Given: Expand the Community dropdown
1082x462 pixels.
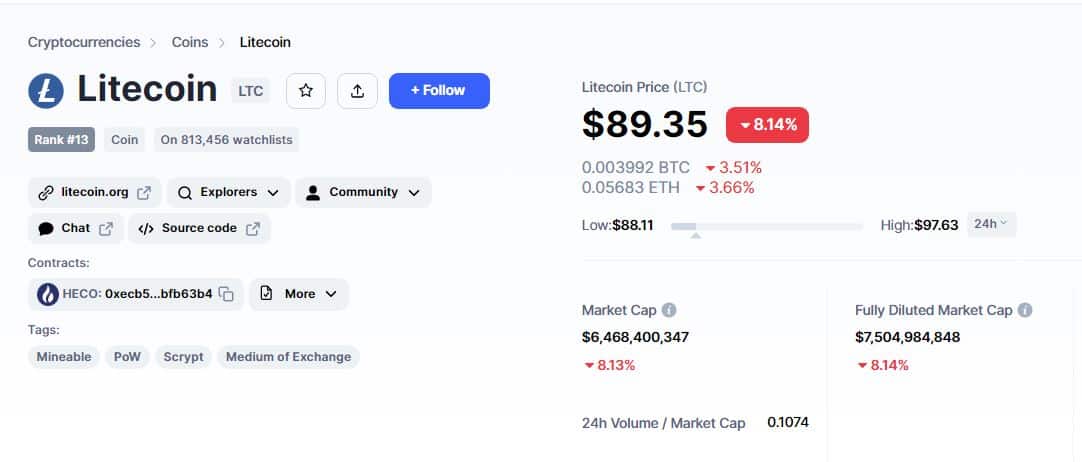Looking at the screenshot, I should click(x=363, y=192).
